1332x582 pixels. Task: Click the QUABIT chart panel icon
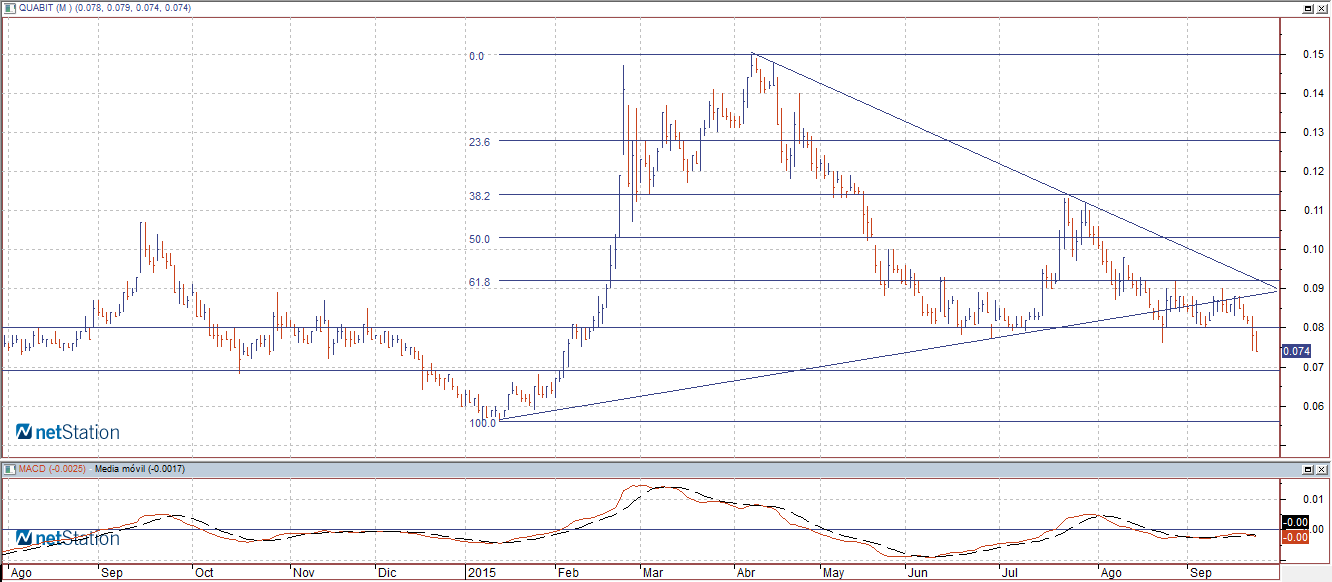(x=9, y=8)
